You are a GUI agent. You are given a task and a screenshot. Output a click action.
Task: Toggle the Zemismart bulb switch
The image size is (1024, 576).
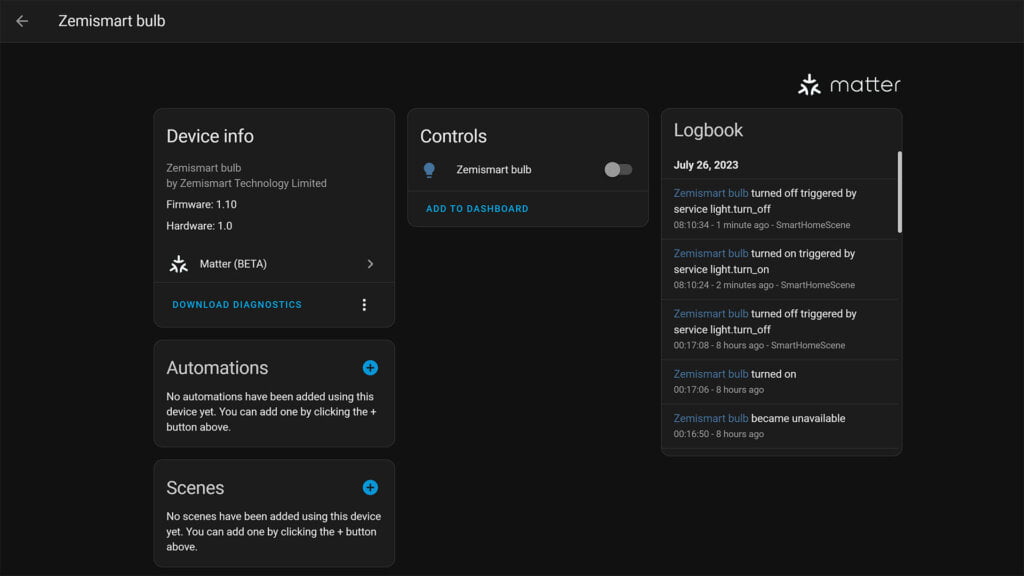click(x=618, y=170)
